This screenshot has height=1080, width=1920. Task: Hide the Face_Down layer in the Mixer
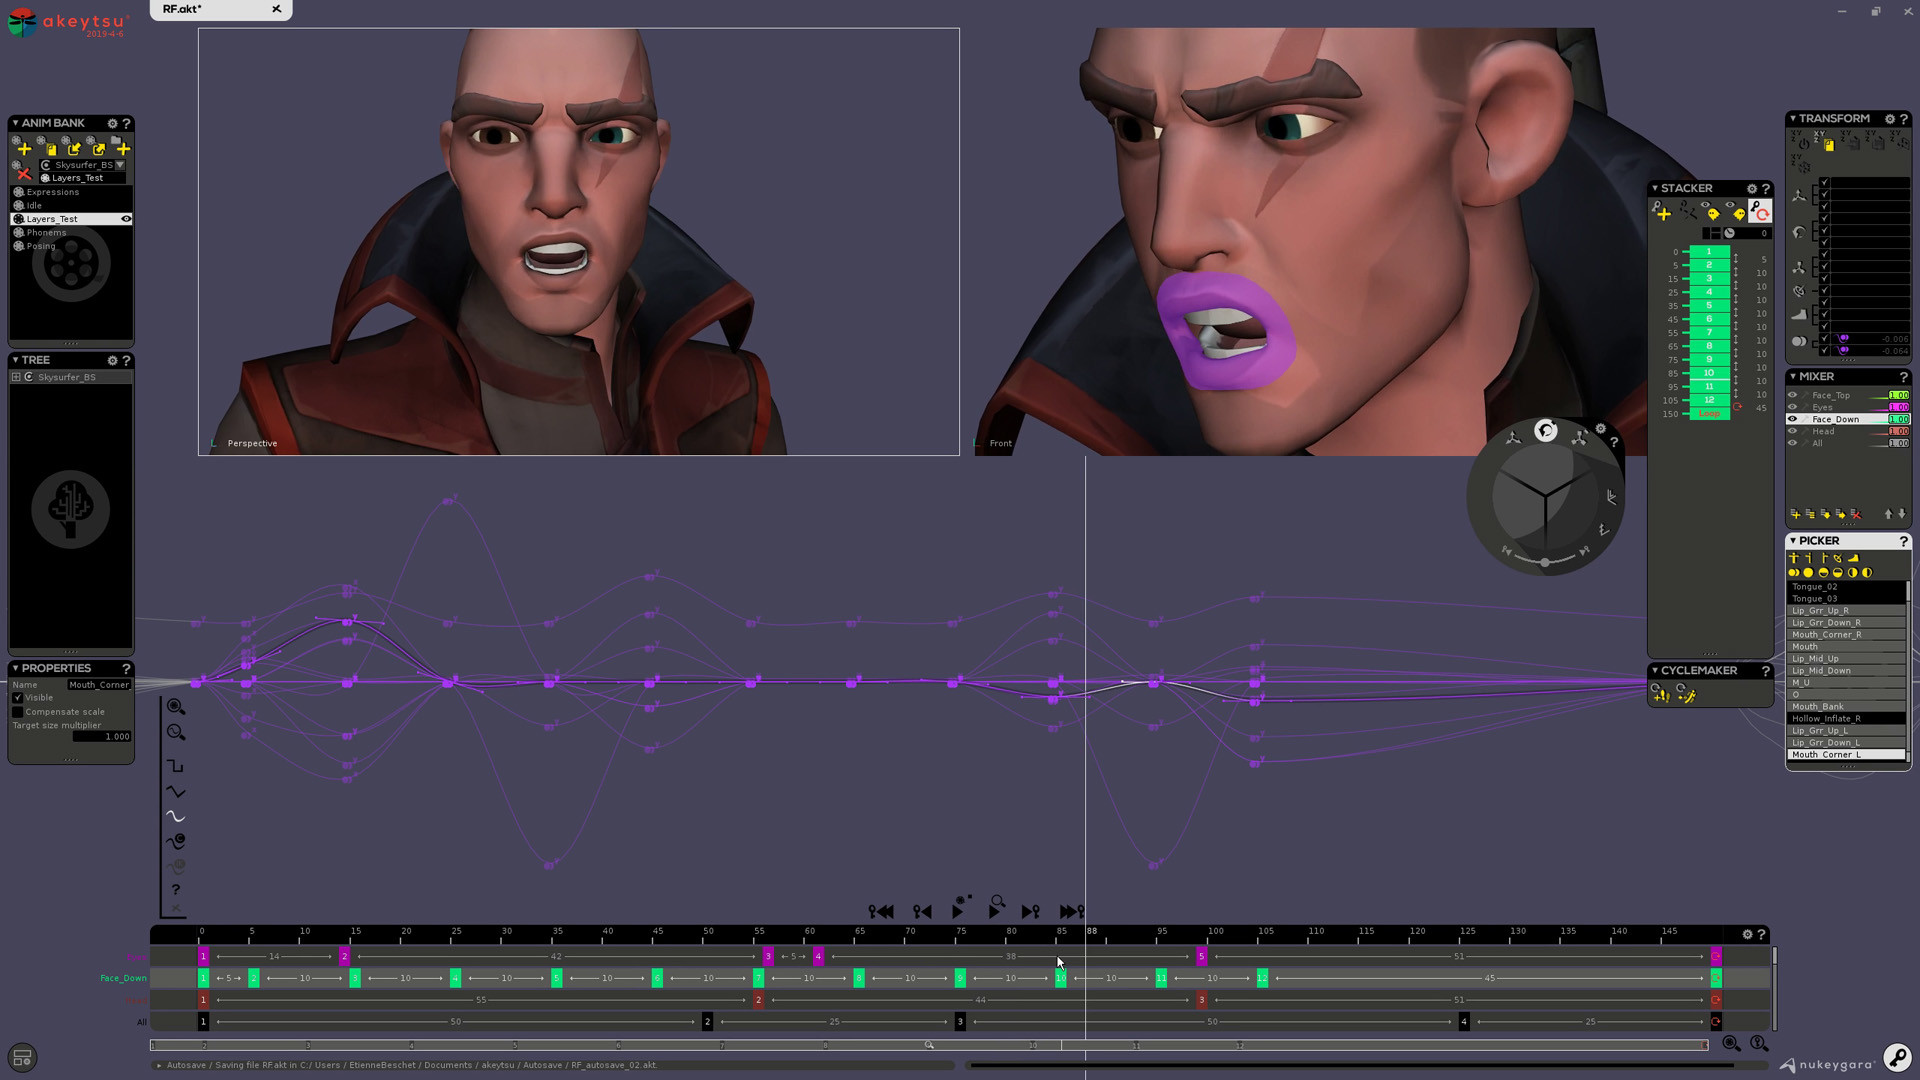click(x=1792, y=419)
